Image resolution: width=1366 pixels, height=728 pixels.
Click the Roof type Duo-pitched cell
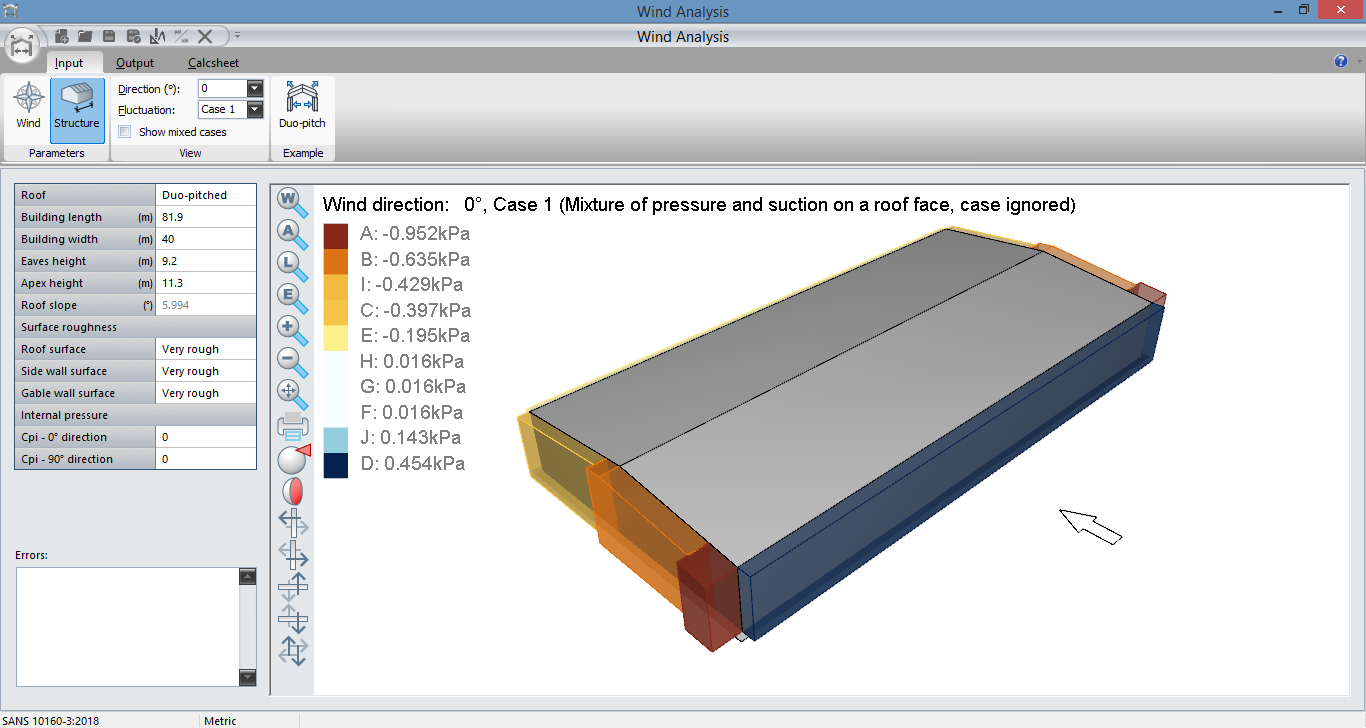[206, 195]
